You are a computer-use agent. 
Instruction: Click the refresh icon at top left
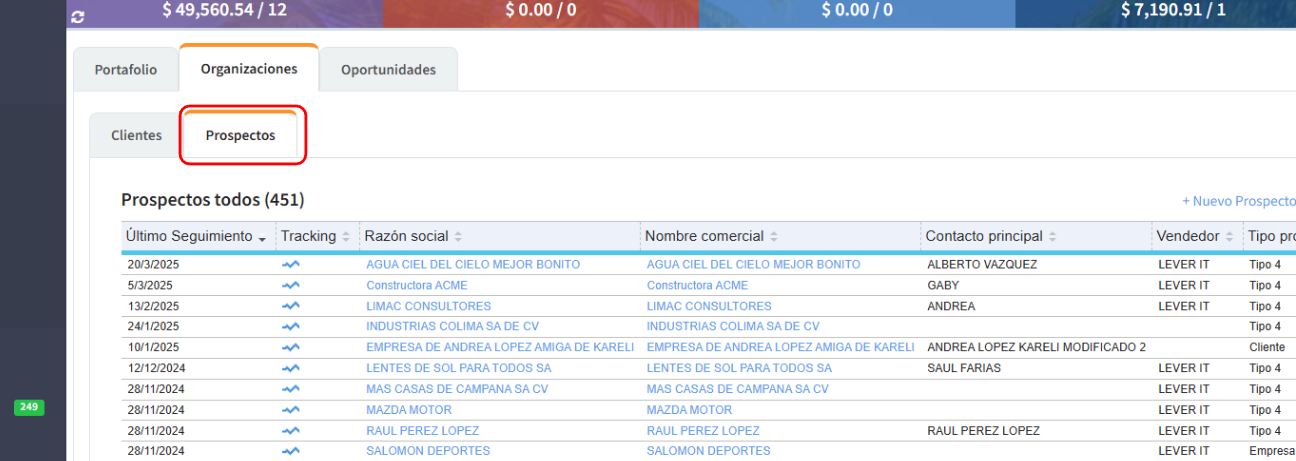pos(78,17)
